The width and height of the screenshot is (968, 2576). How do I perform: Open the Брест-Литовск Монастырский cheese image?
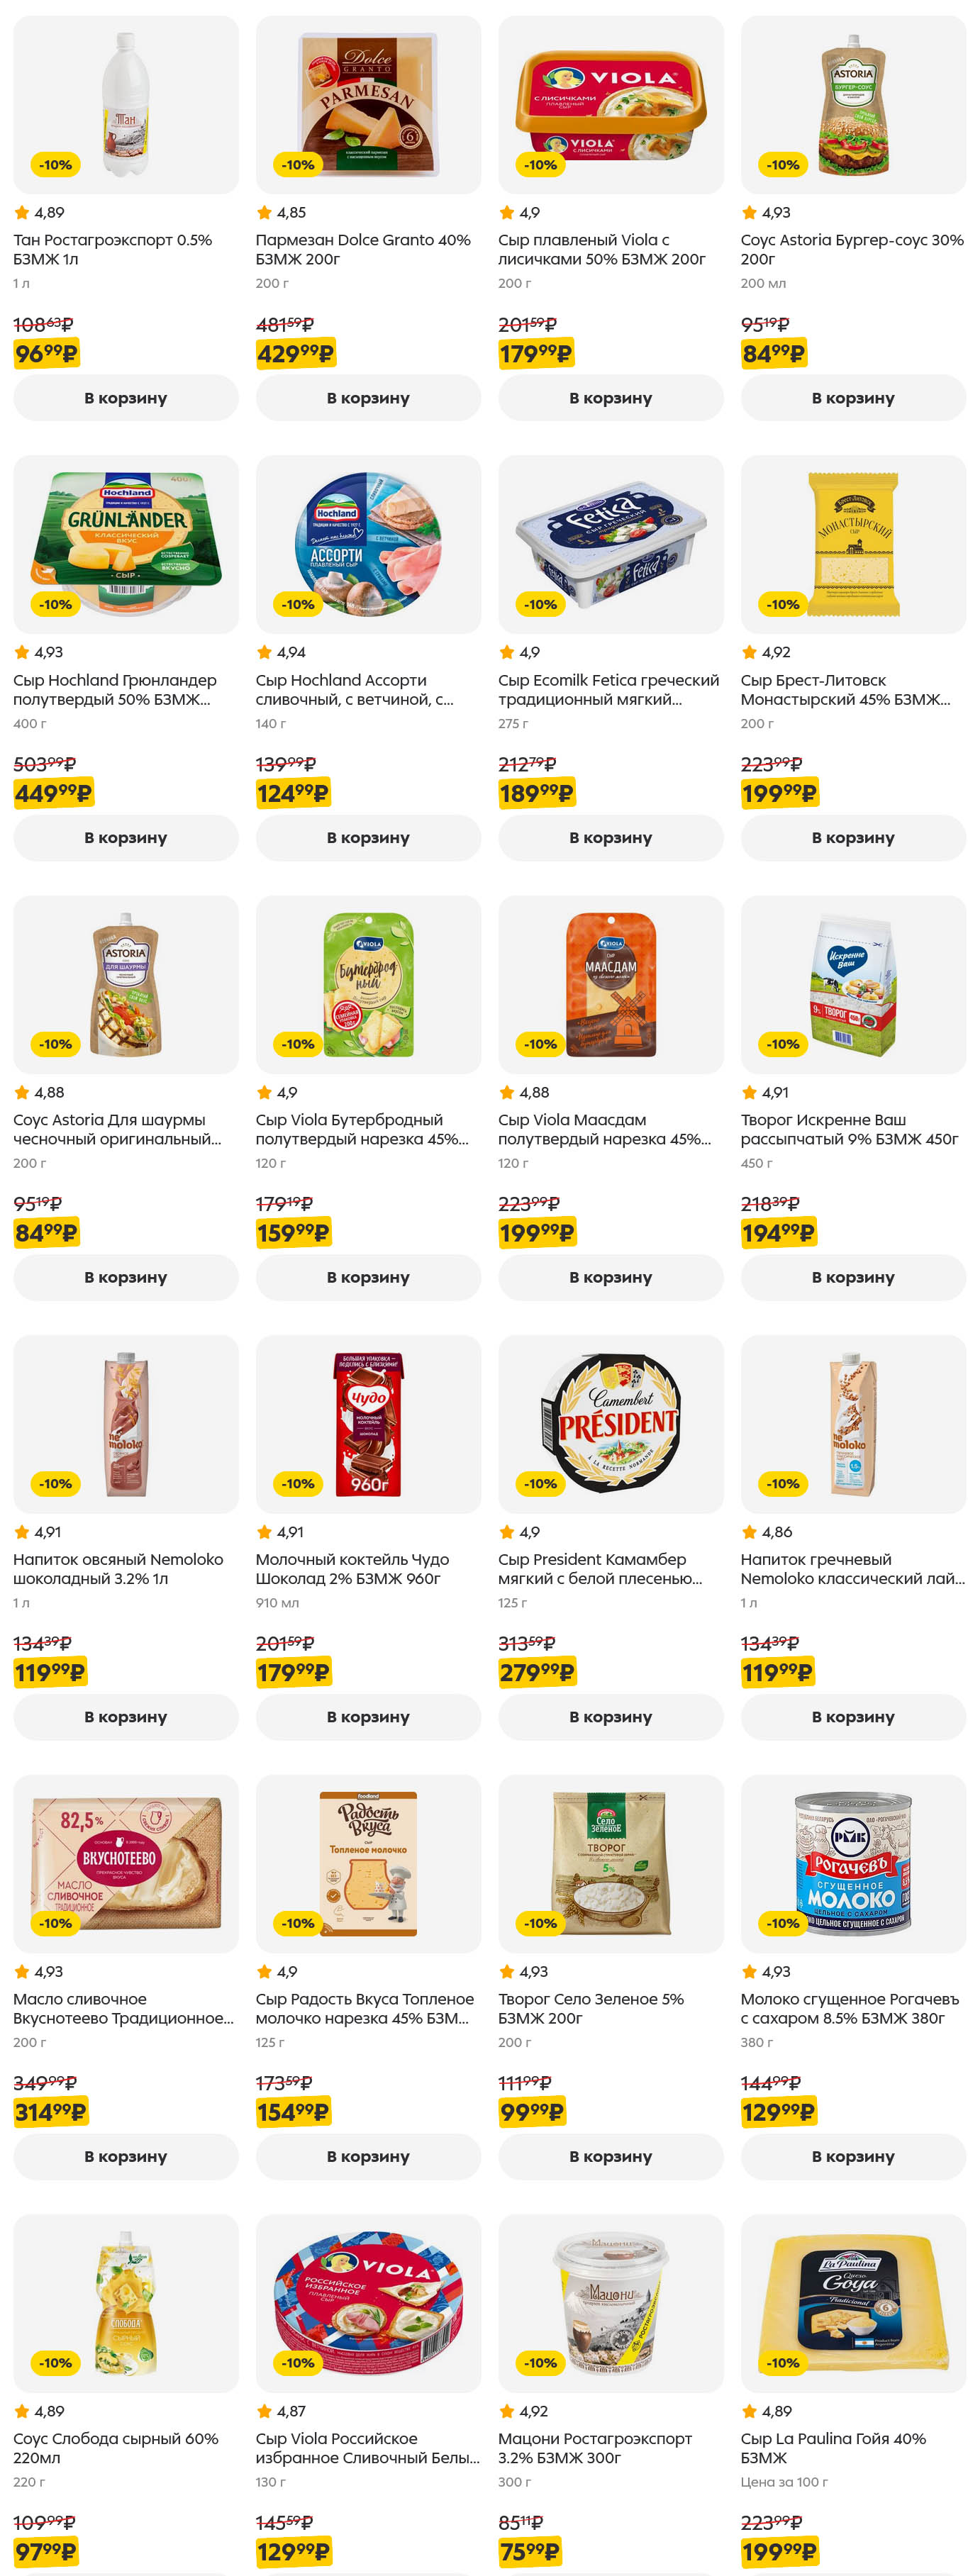(853, 544)
